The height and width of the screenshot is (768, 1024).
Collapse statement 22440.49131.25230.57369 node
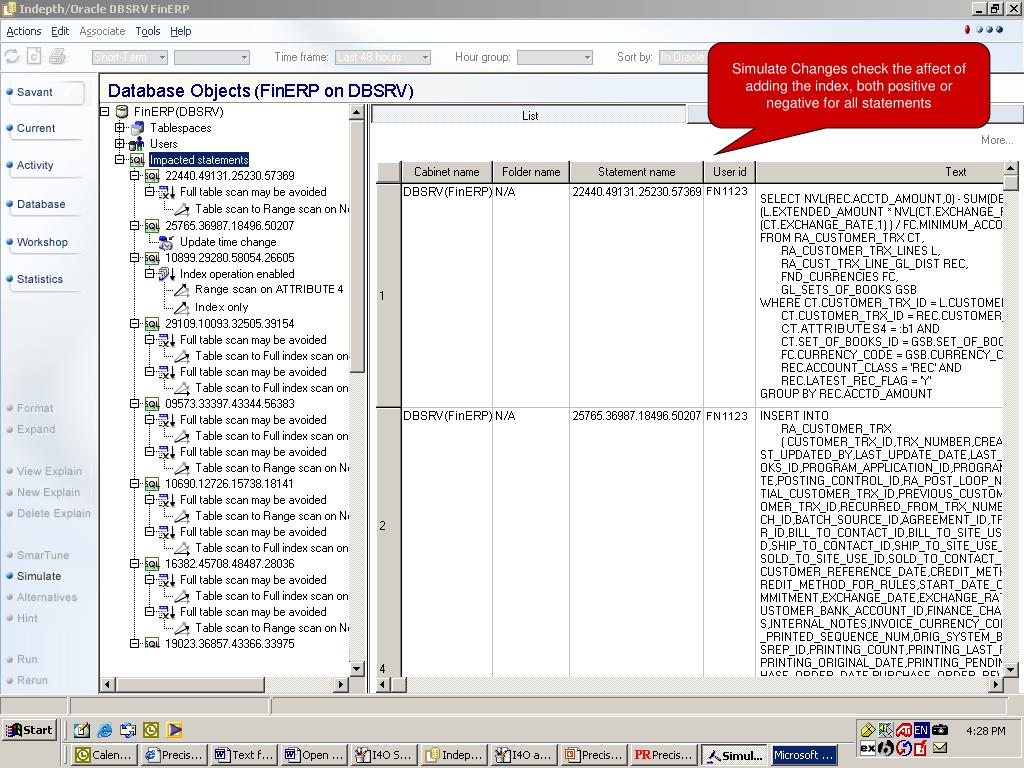click(135, 176)
